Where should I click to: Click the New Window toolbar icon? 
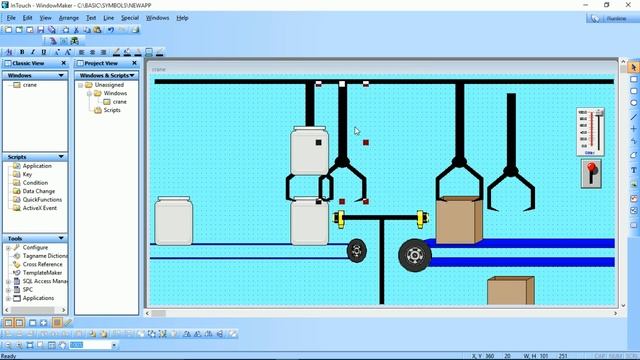pos(8,30)
